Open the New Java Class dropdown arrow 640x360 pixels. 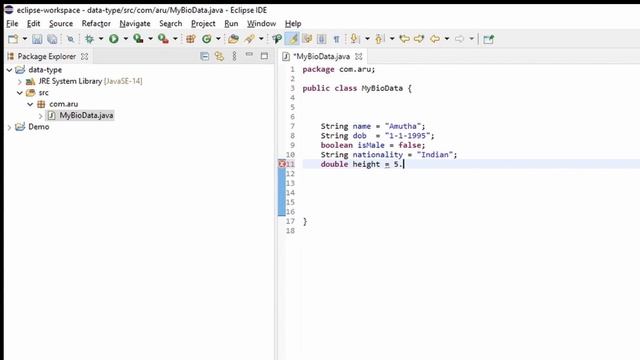[218, 39]
